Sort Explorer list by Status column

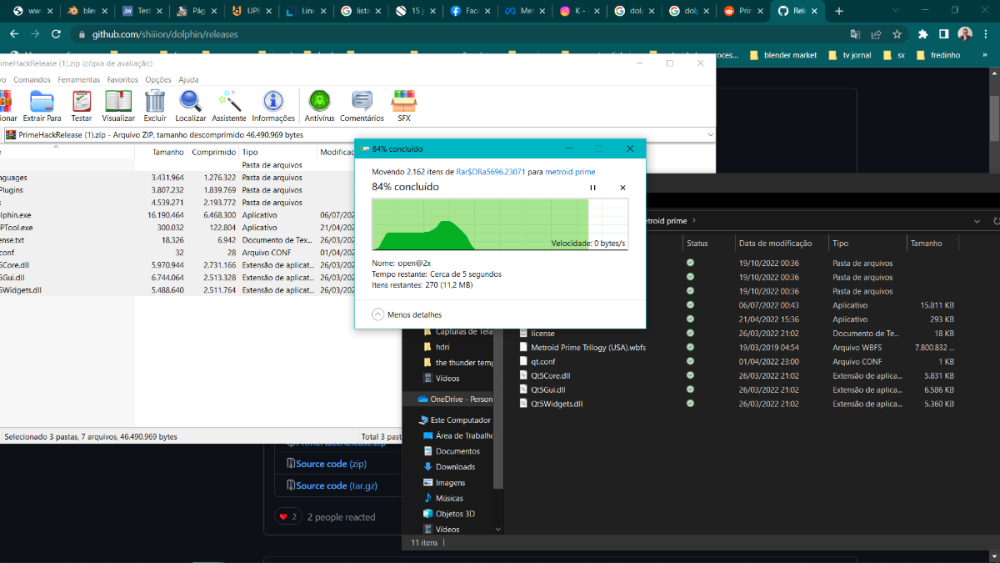697,243
